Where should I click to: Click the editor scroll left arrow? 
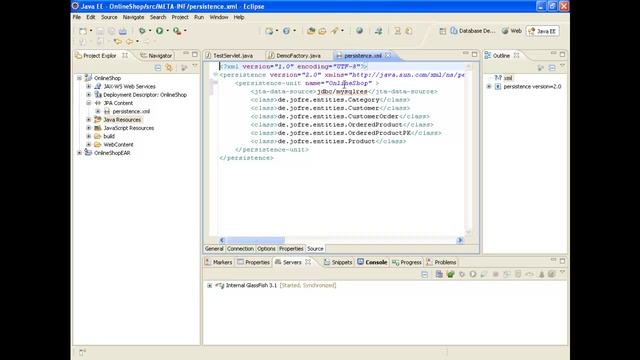tap(222, 240)
